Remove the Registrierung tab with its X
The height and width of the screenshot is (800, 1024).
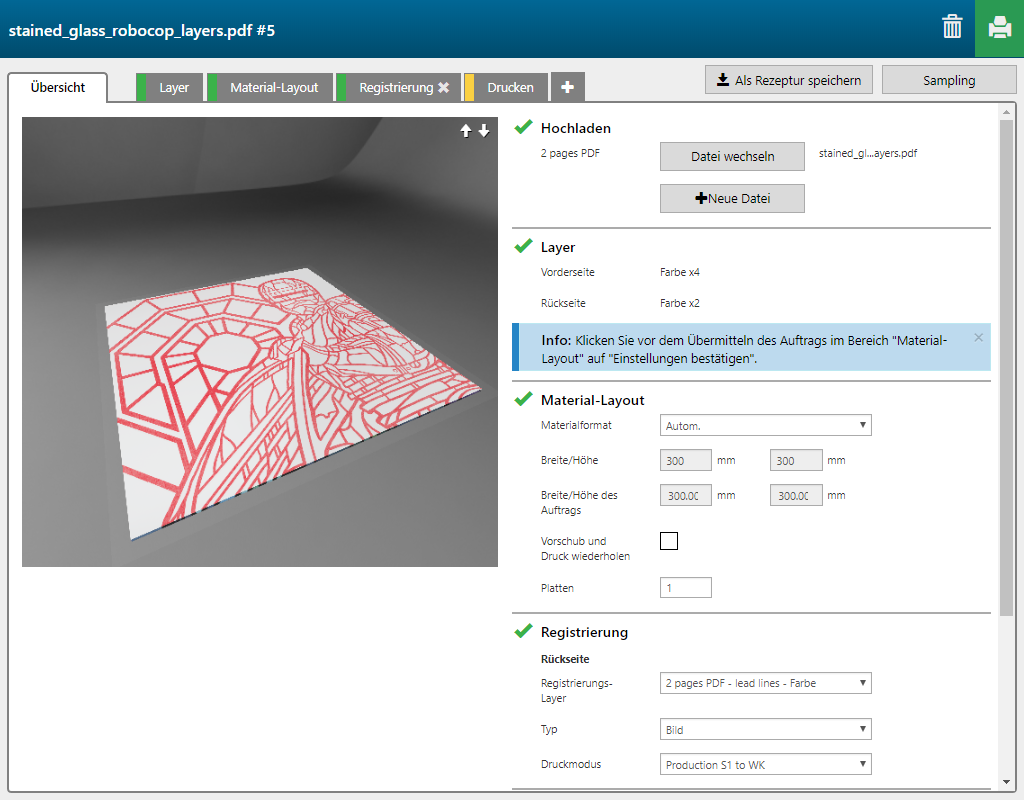pos(443,88)
